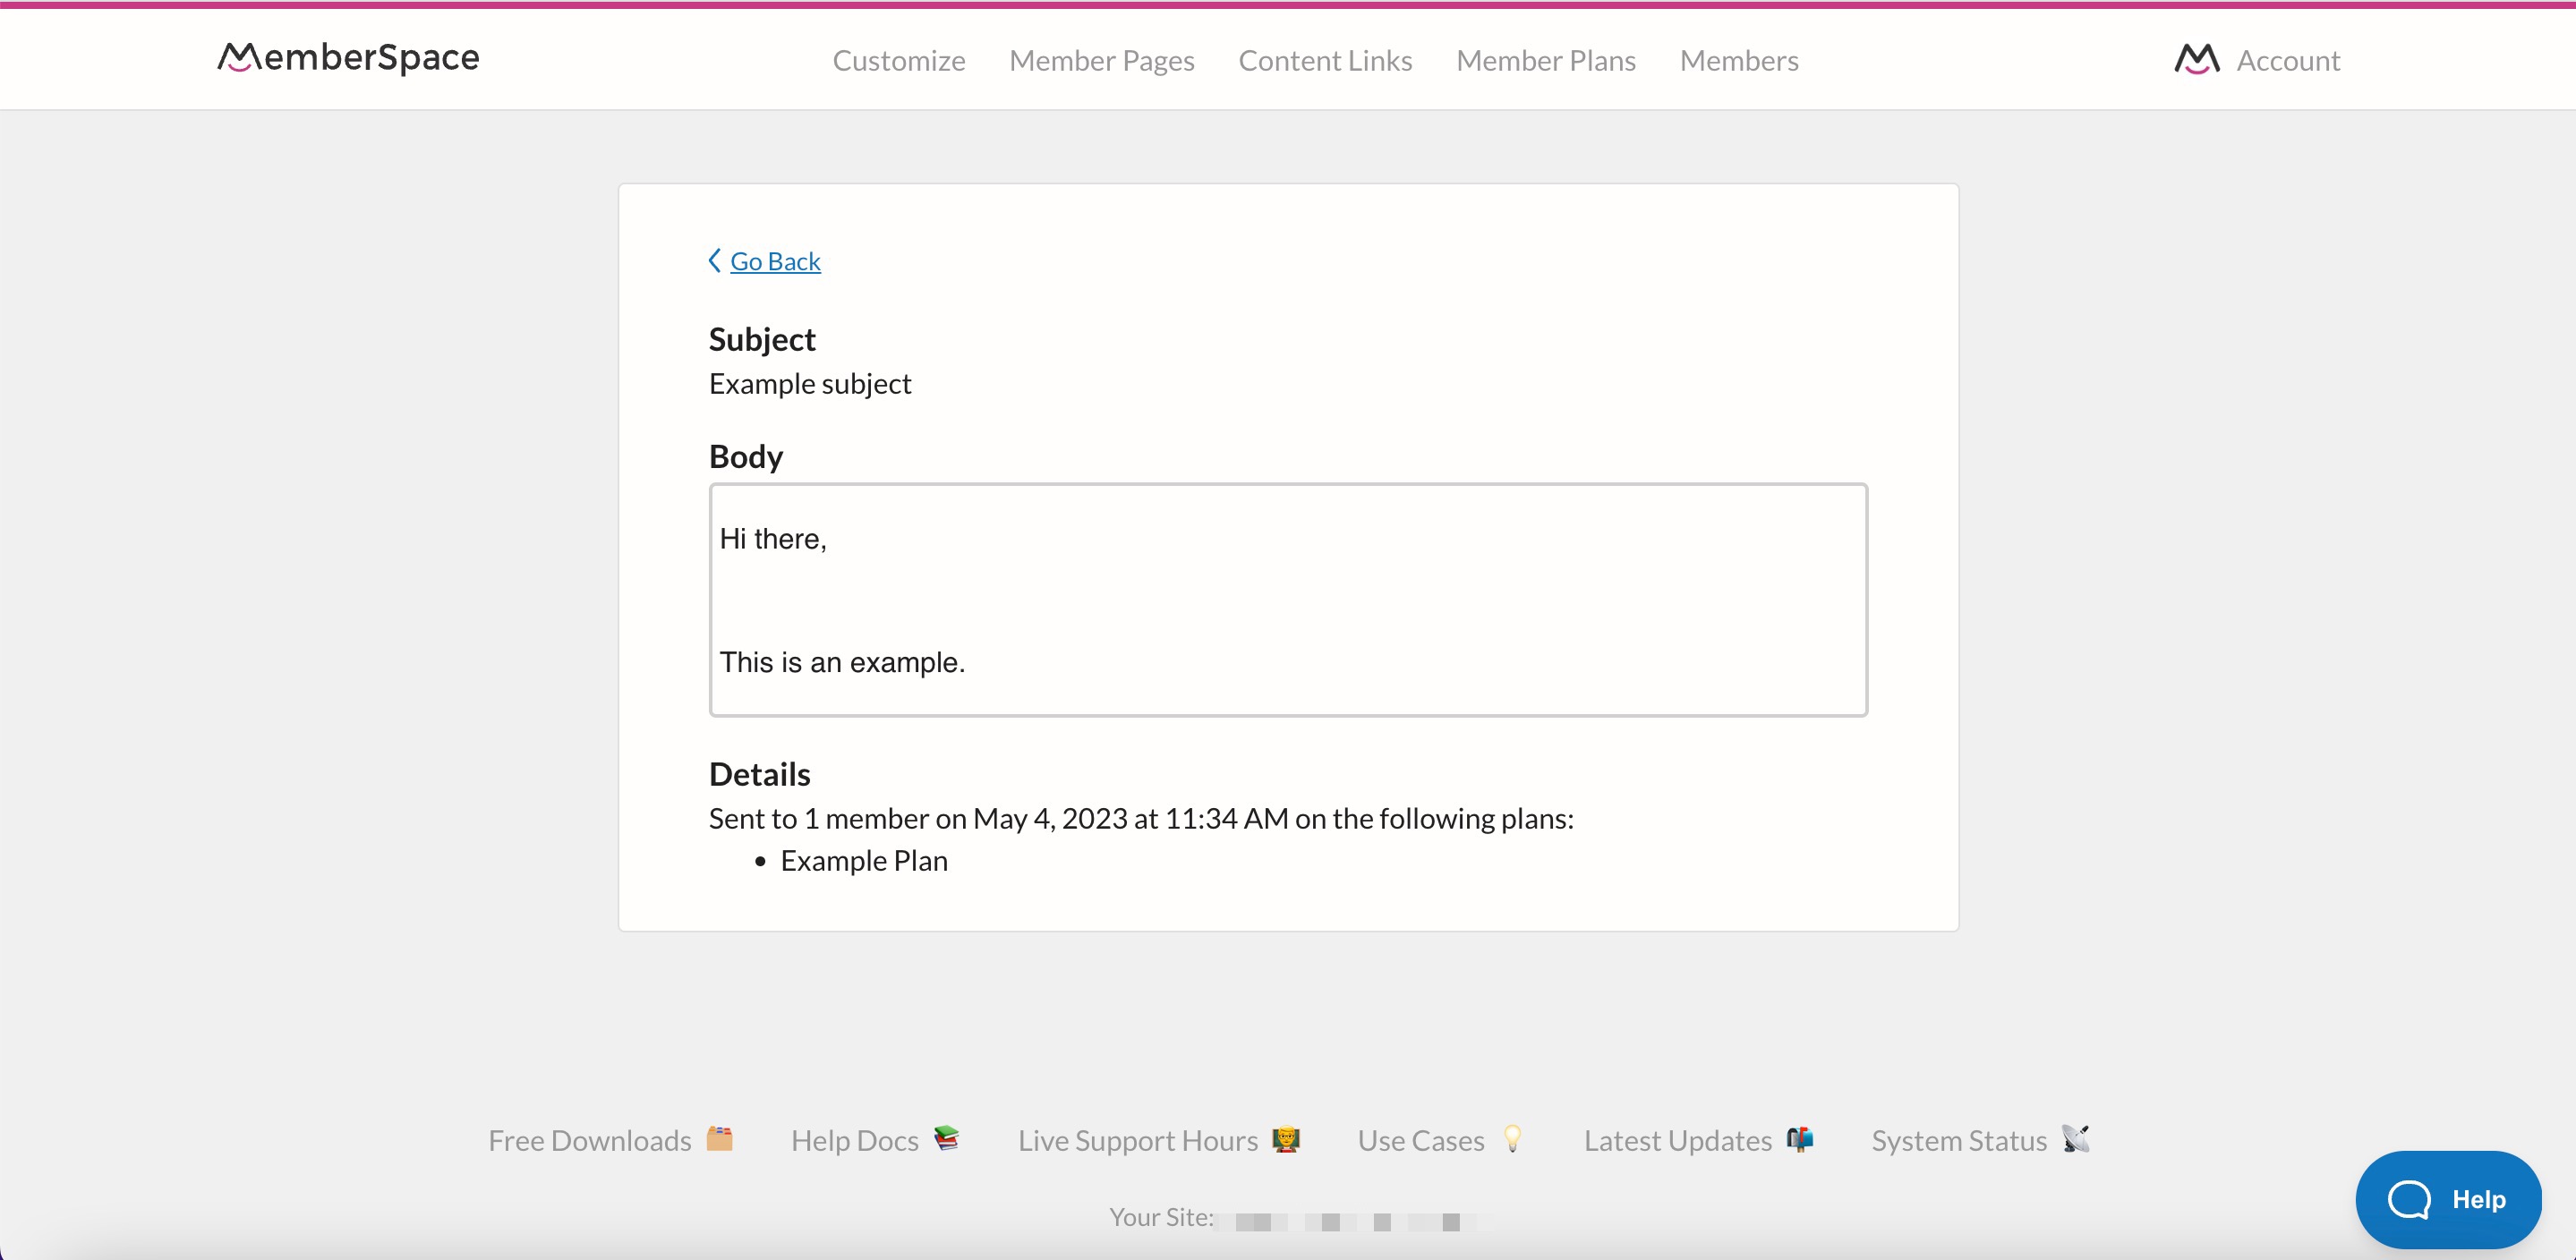Click the Use Cases lightbulb icon
The height and width of the screenshot is (1260, 2576).
(1513, 1138)
